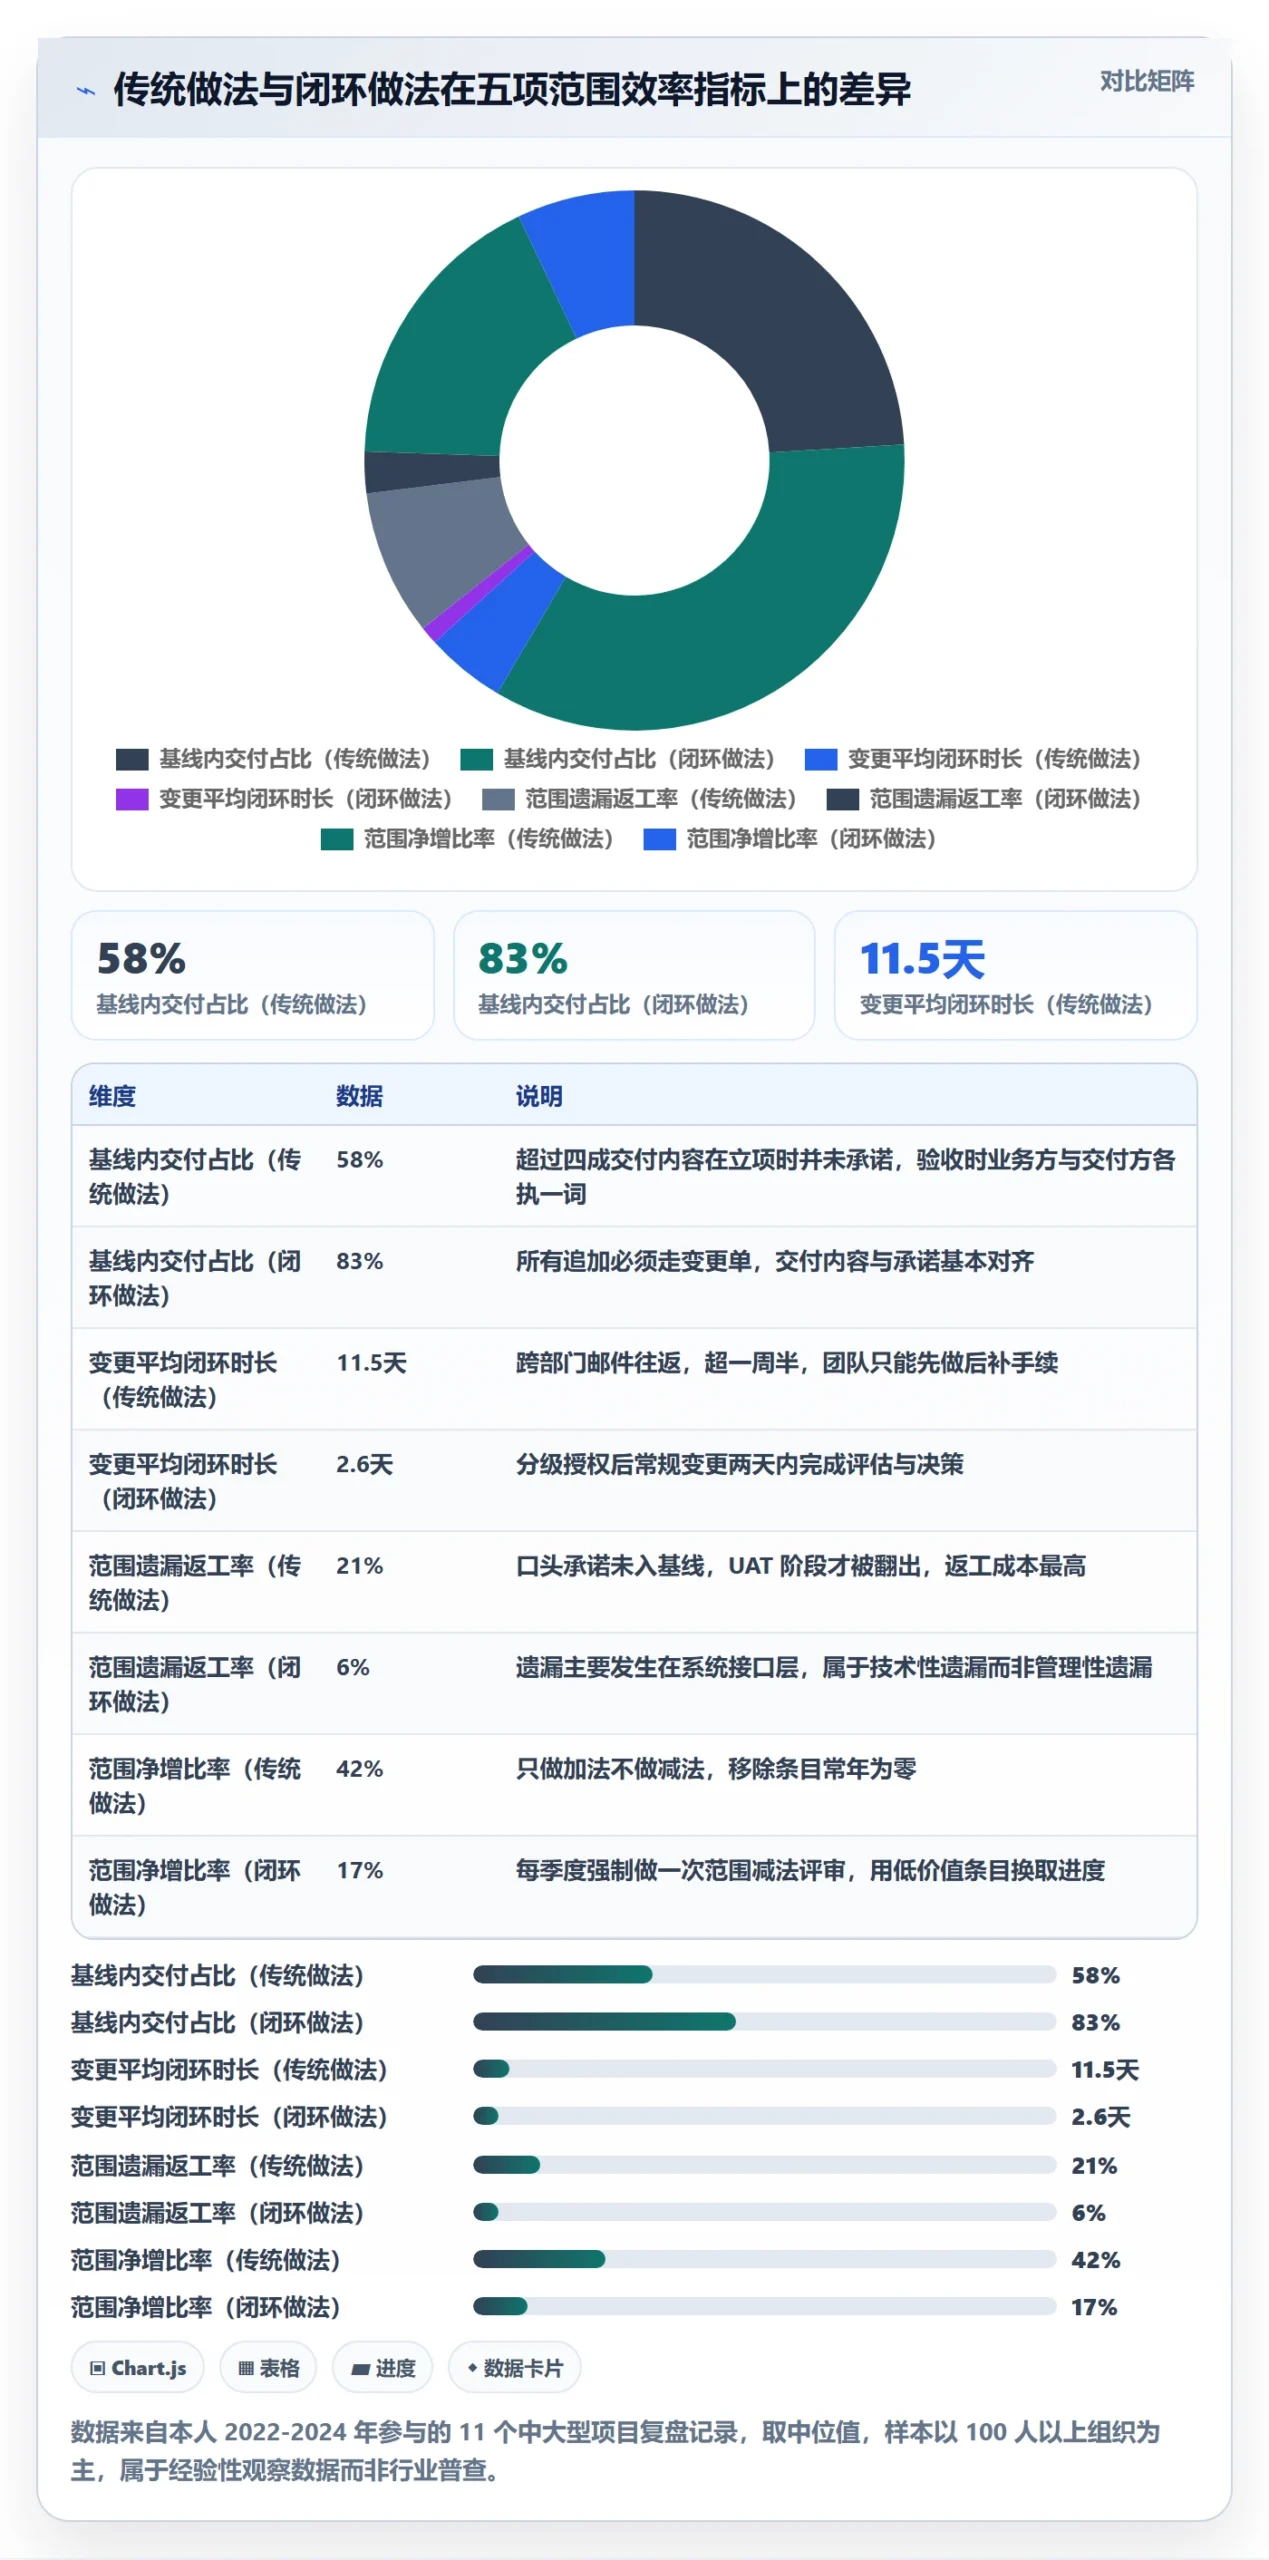
Task: Select the 83% stat card
Action: pos(634,975)
